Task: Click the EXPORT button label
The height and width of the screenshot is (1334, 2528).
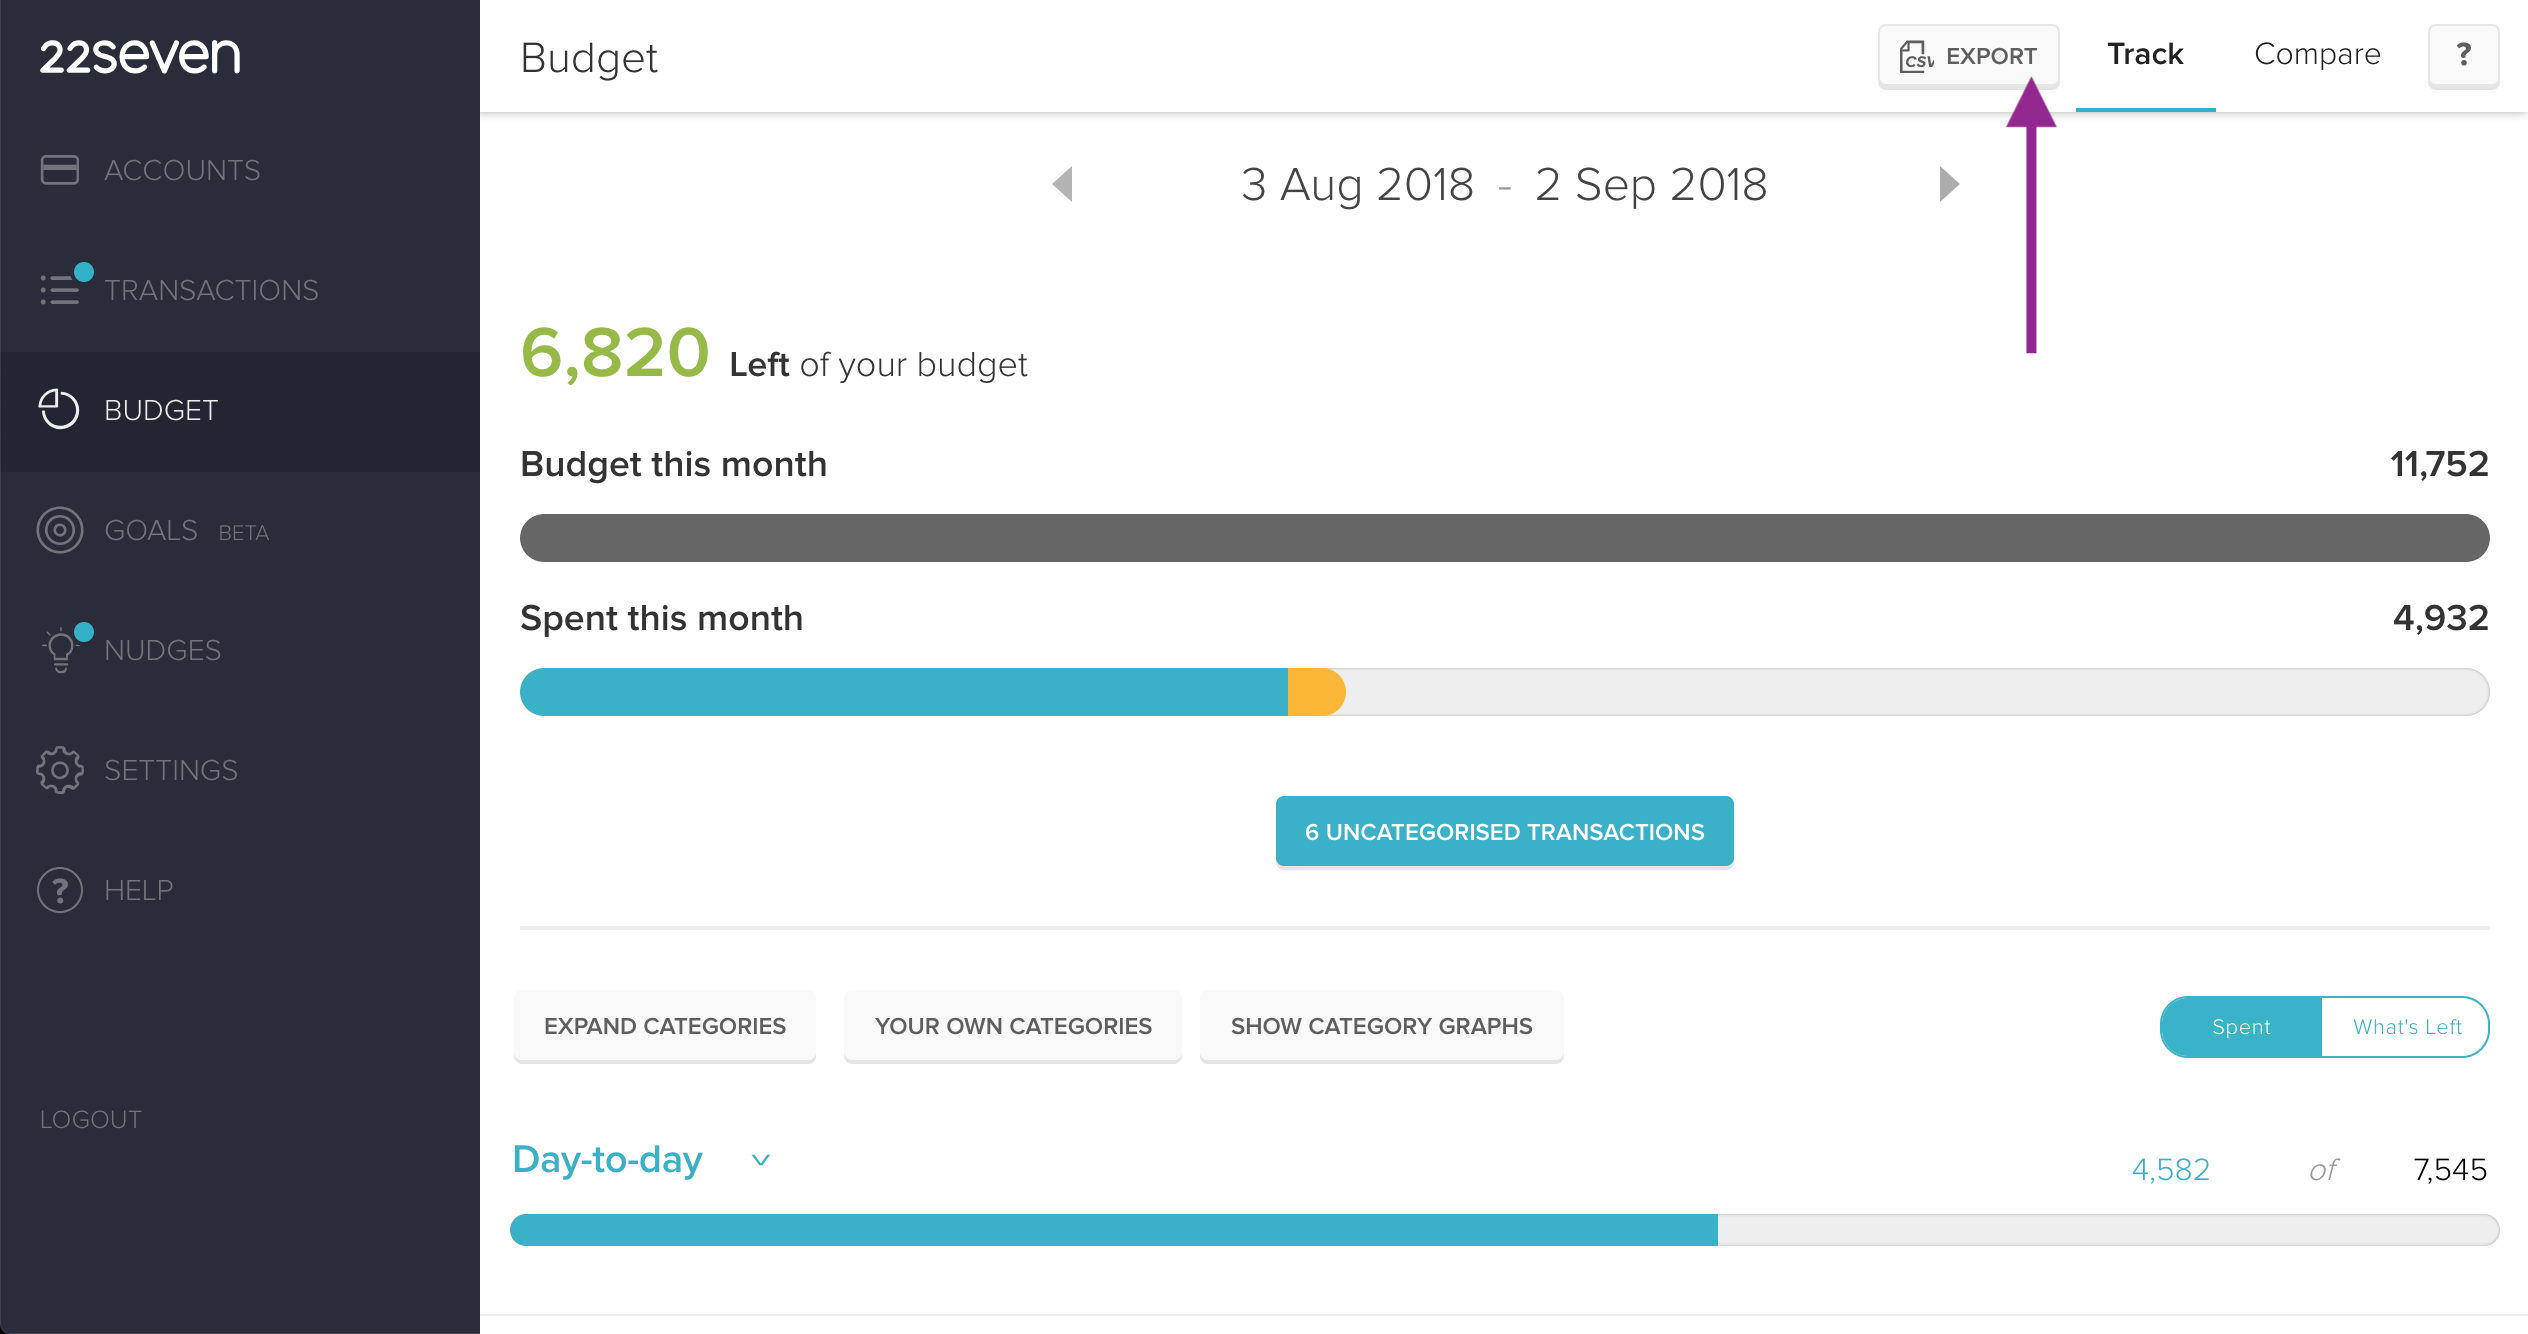Action: [x=1991, y=56]
